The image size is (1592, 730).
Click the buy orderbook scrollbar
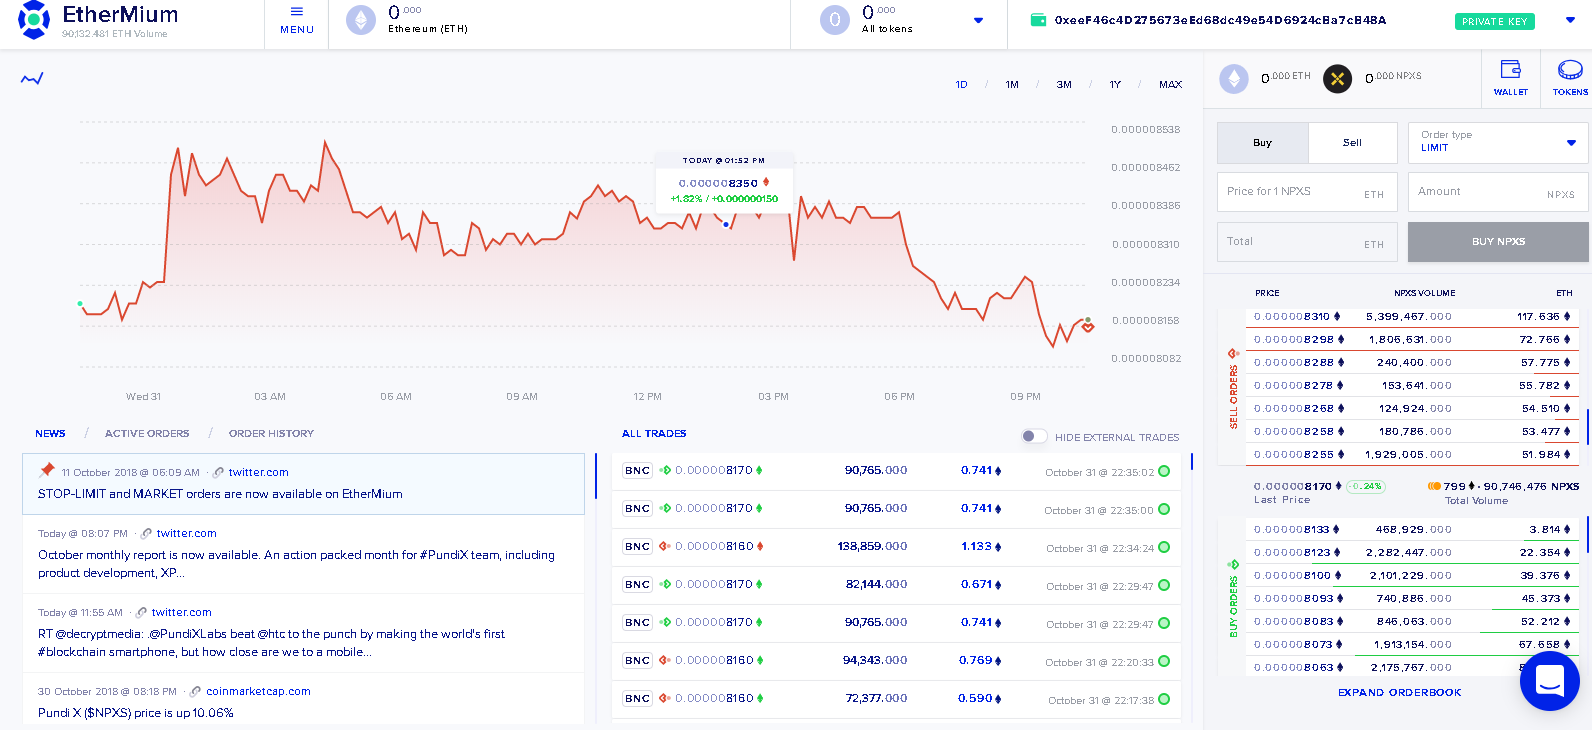click(1588, 535)
